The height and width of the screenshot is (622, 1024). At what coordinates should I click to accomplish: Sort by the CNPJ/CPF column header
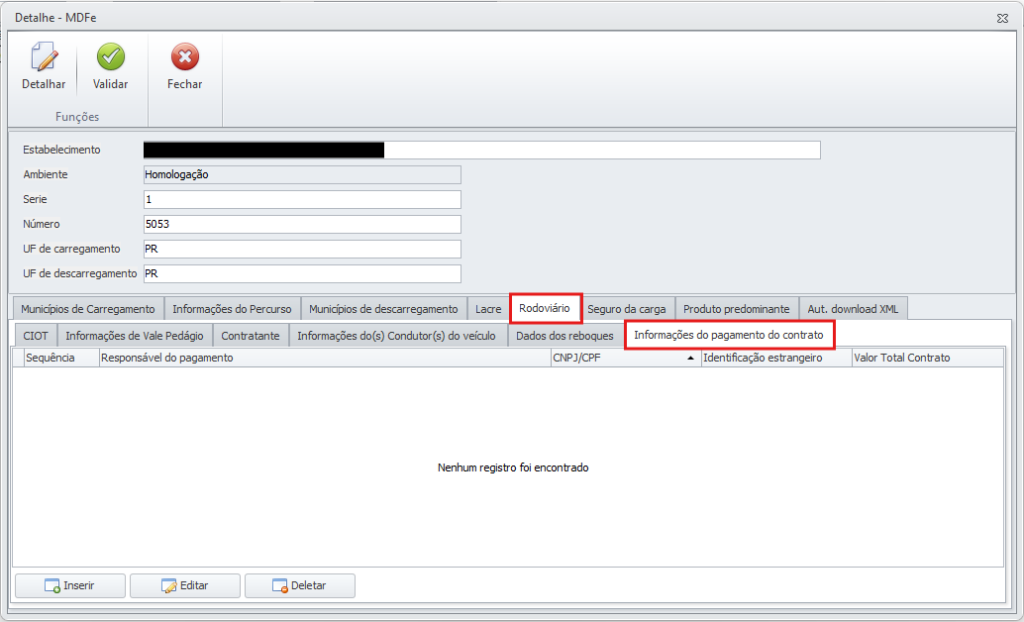click(x=620, y=358)
